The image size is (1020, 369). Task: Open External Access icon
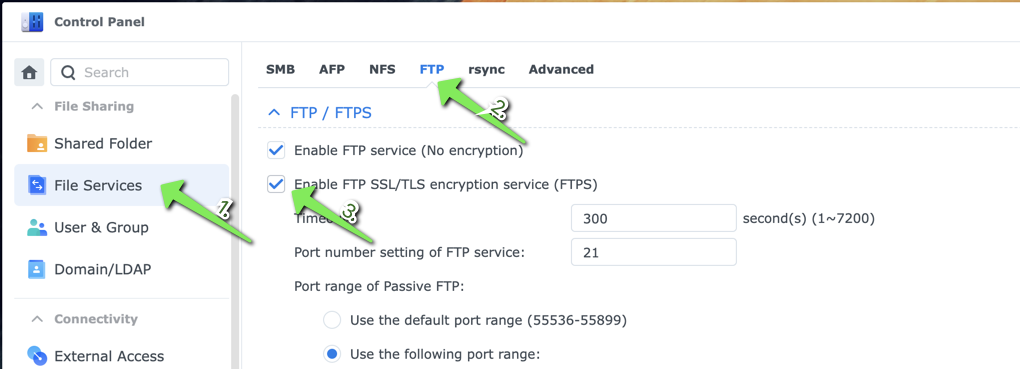pyautogui.click(x=37, y=356)
